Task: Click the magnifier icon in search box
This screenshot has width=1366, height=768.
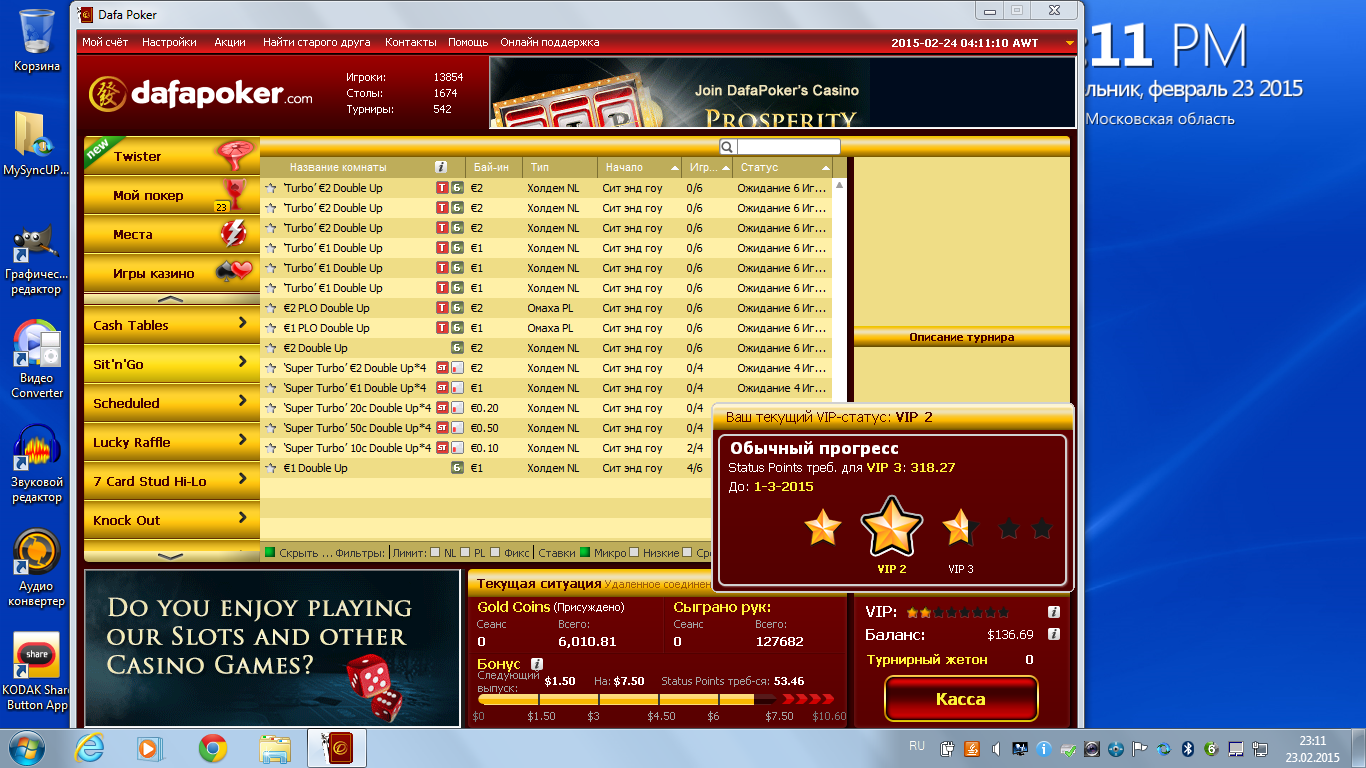Action: pos(728,147)
